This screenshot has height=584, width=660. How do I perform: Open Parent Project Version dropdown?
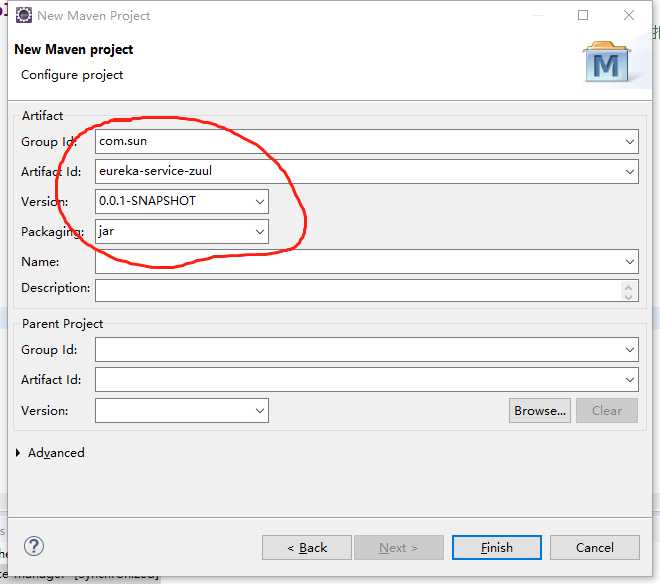(x=260, y=411)
